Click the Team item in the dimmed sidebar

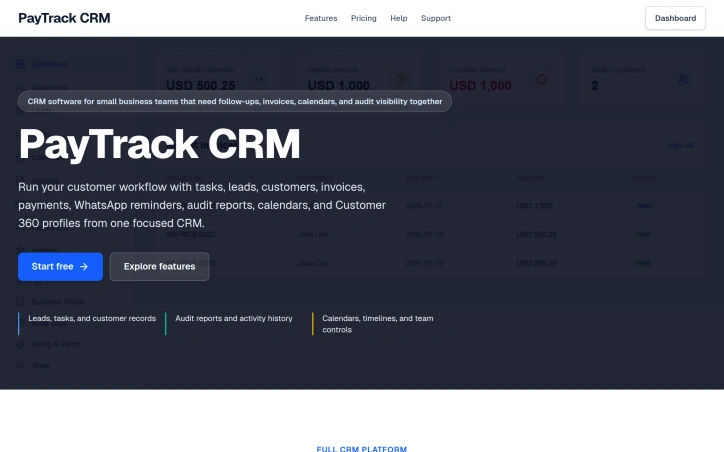click(x=41, y=366)
